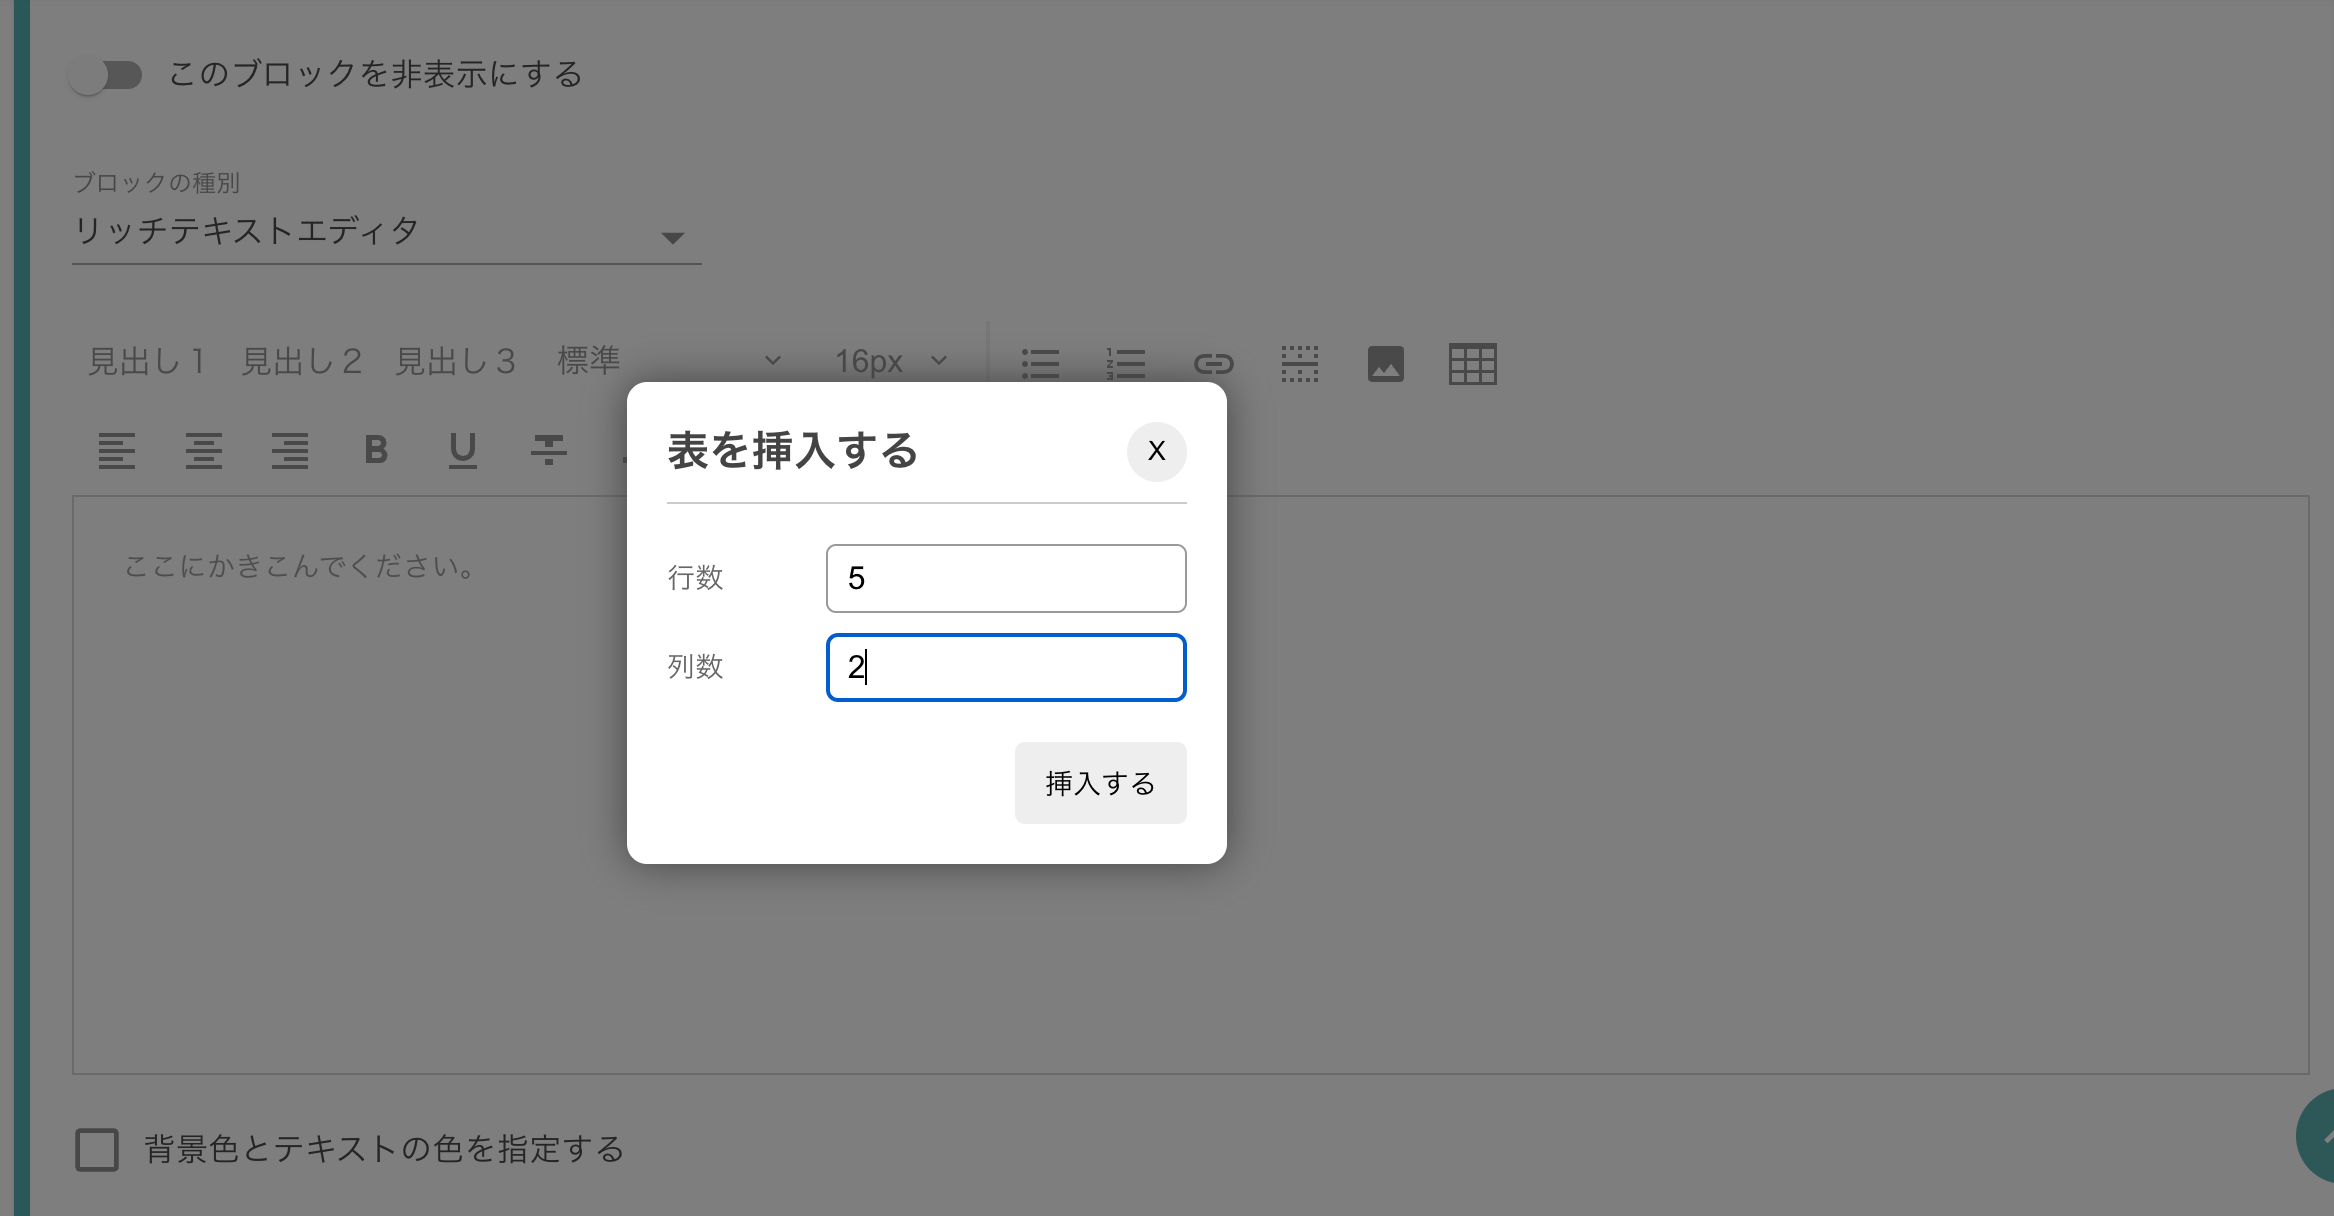Apply the 見出し1 heading style
2334x1216 pixels.
coord(146,361)
